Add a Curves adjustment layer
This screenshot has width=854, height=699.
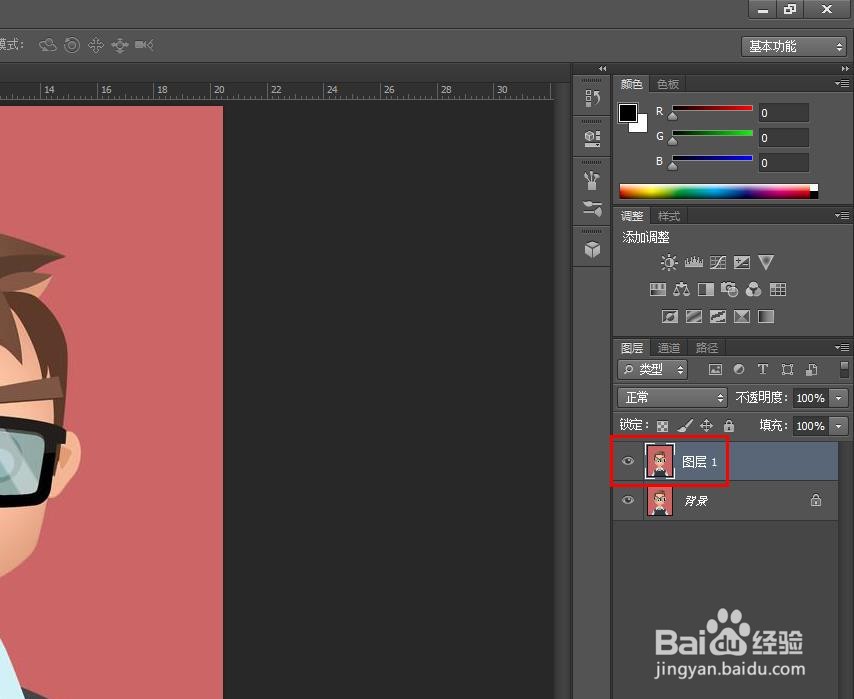pyautogui.click(x=718, y=263)
